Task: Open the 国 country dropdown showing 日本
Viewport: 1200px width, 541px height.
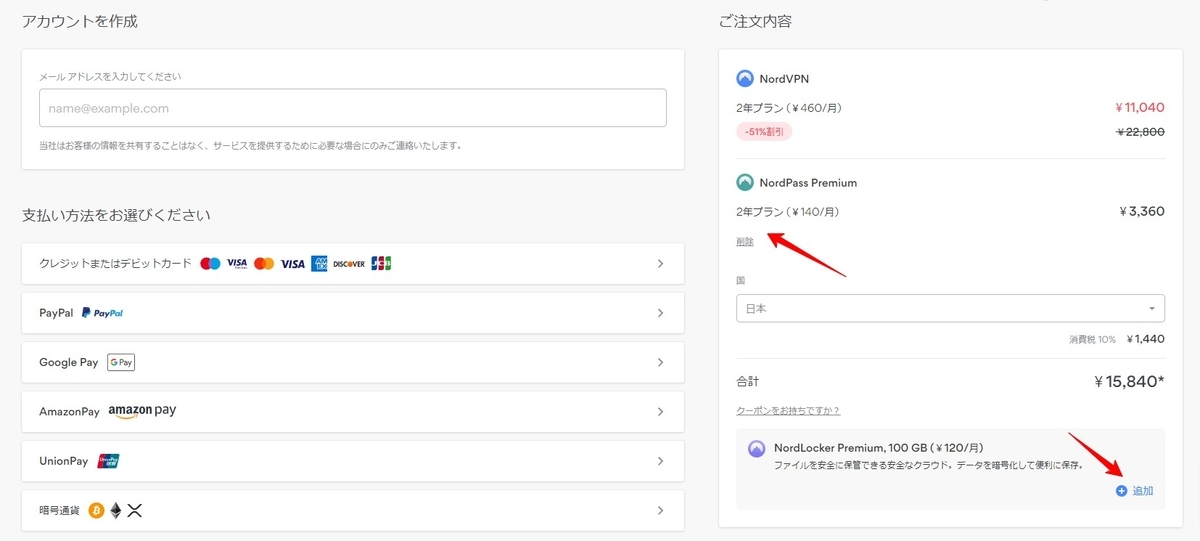Action: (x=950, y=308)
